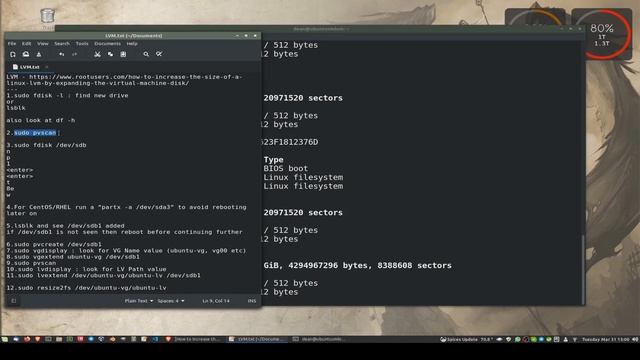The width and height of the screenshot is (640, 360).
Task: Click the INS insert mode indicator
Action: click(x=252, y=301)
